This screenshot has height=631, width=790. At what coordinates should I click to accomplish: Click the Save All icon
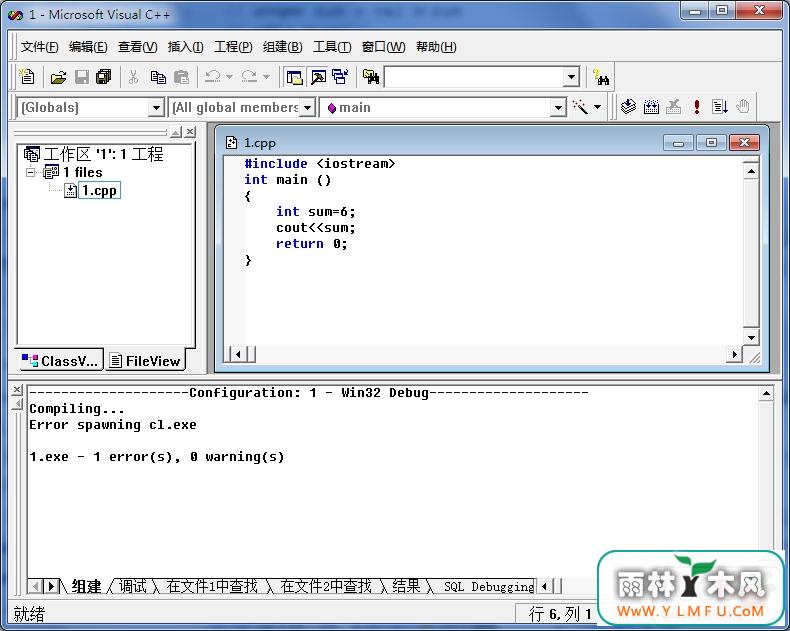104,77
